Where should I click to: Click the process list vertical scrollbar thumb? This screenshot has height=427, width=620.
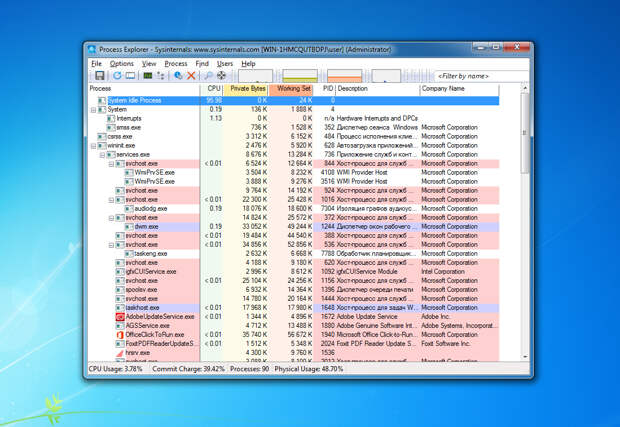tap(525, 133)
